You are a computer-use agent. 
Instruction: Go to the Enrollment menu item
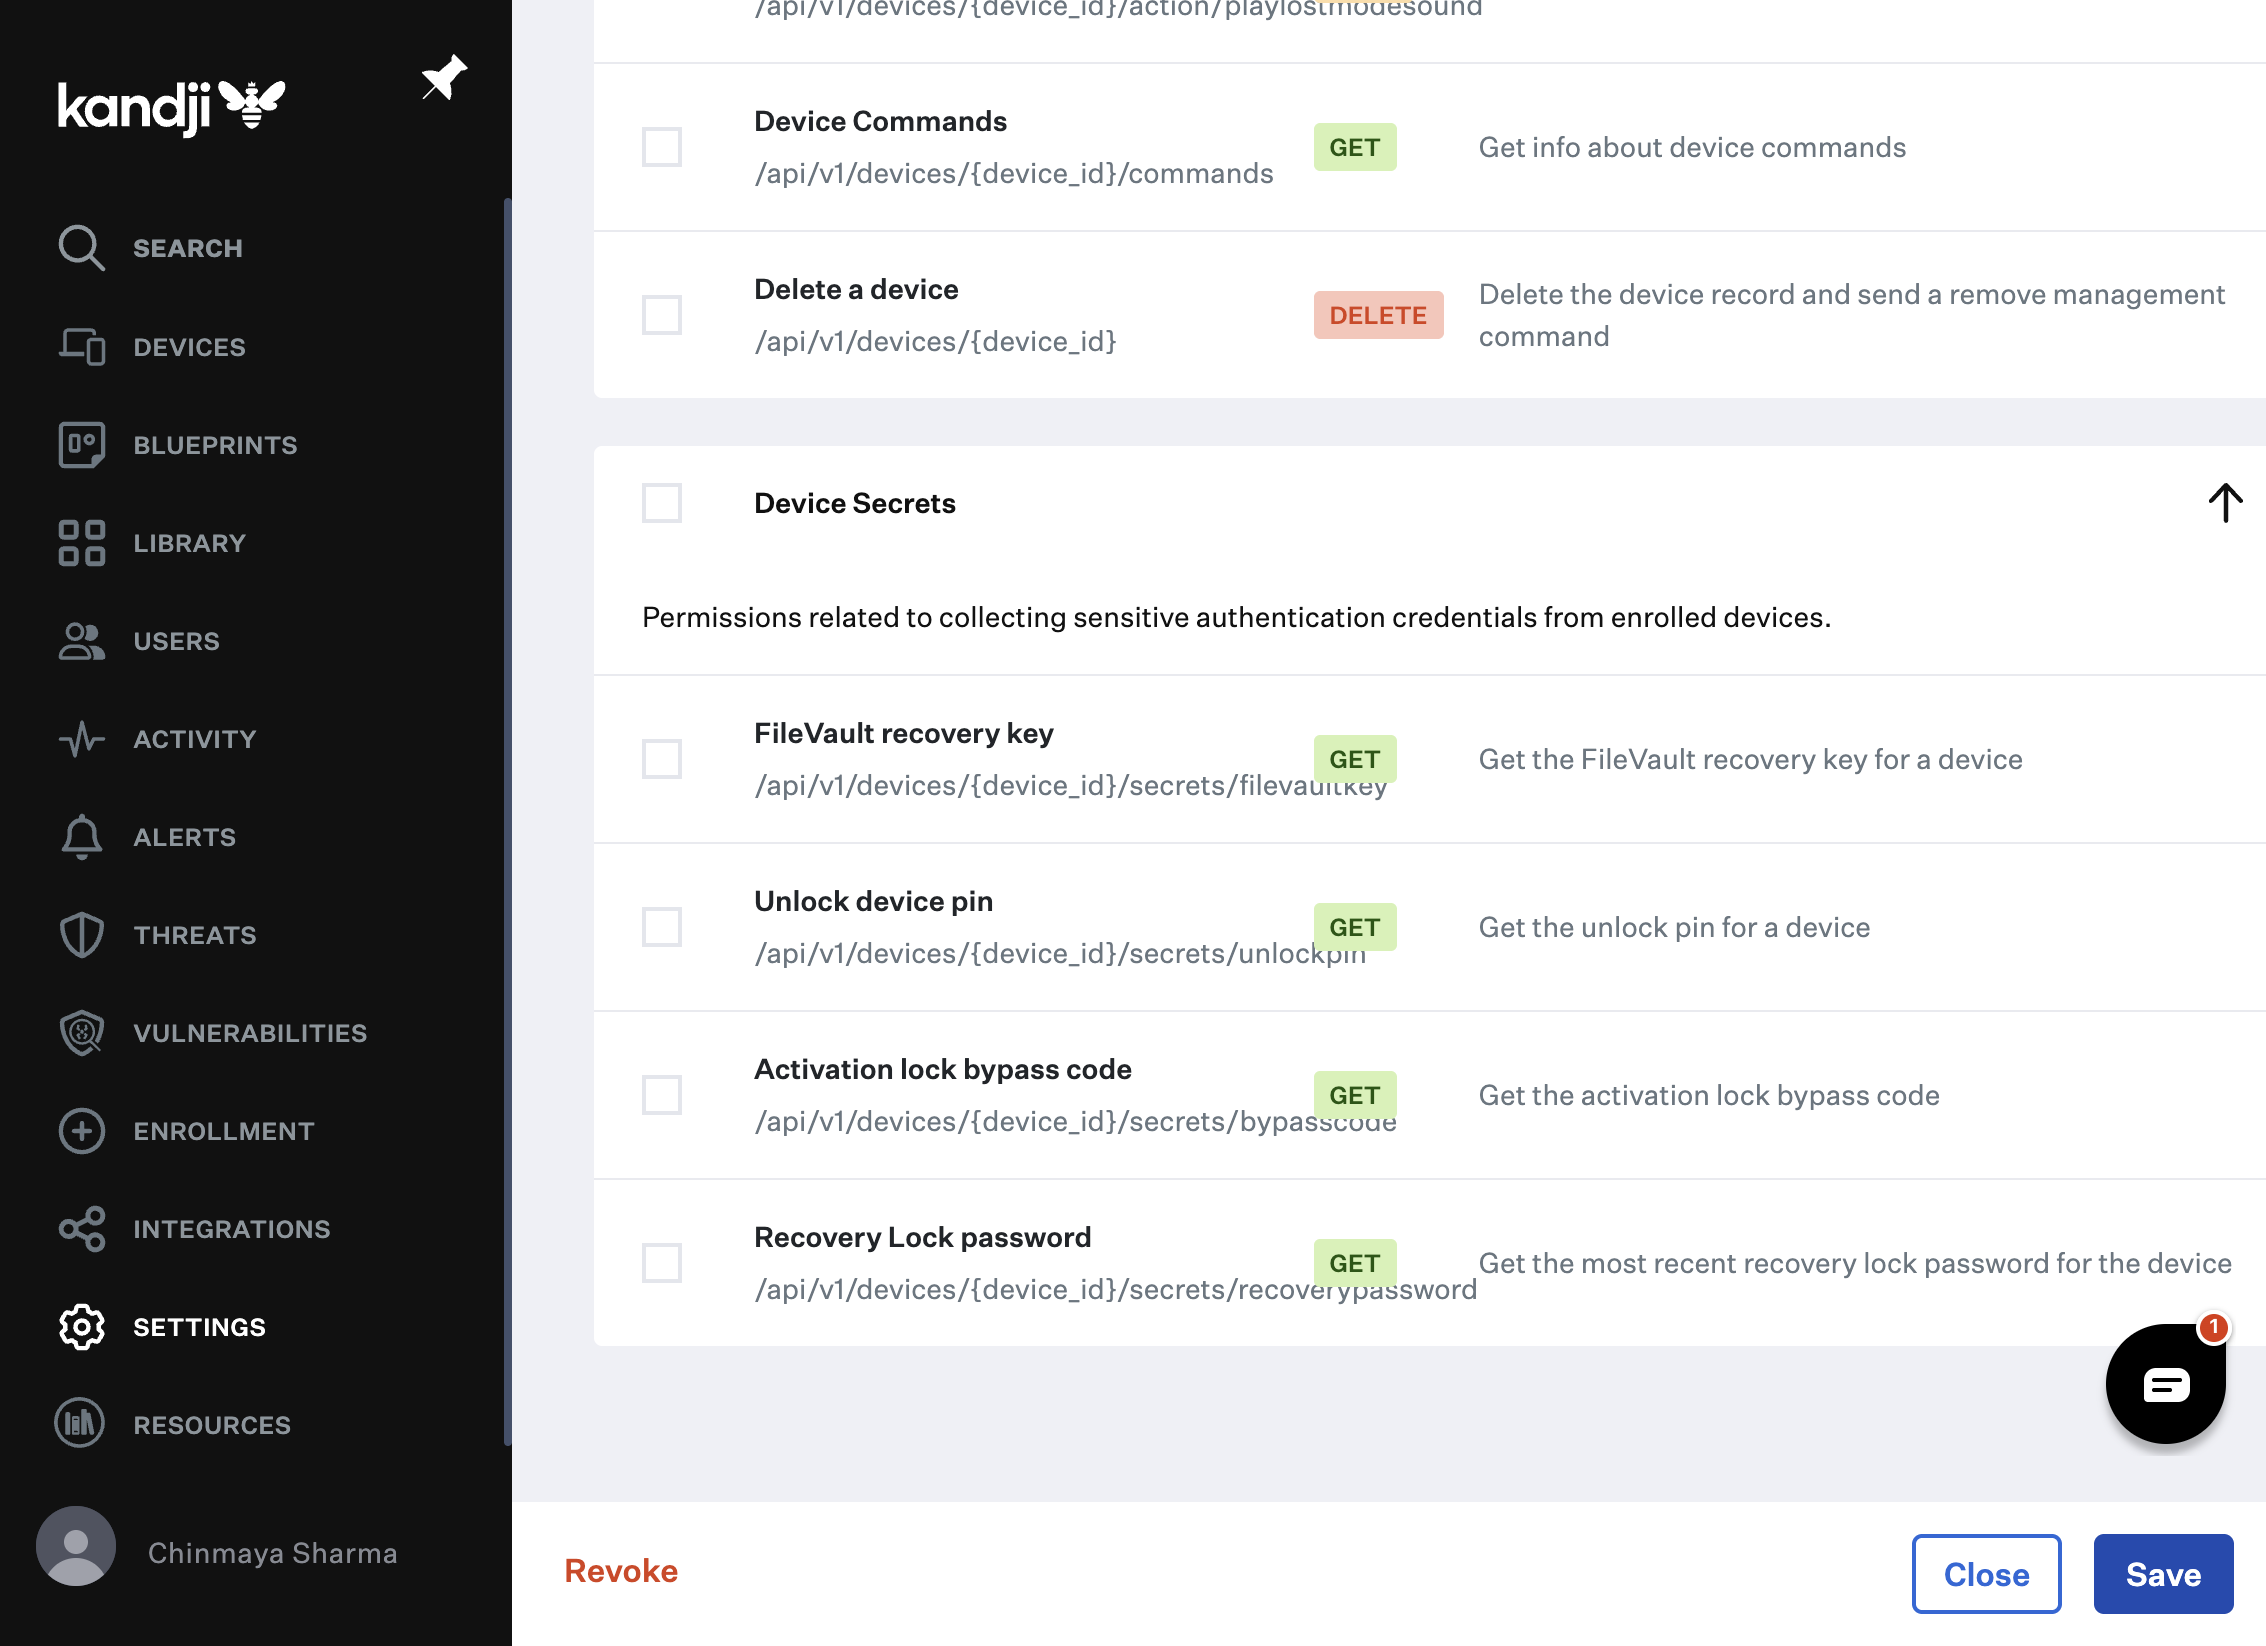coord(223,1131)
